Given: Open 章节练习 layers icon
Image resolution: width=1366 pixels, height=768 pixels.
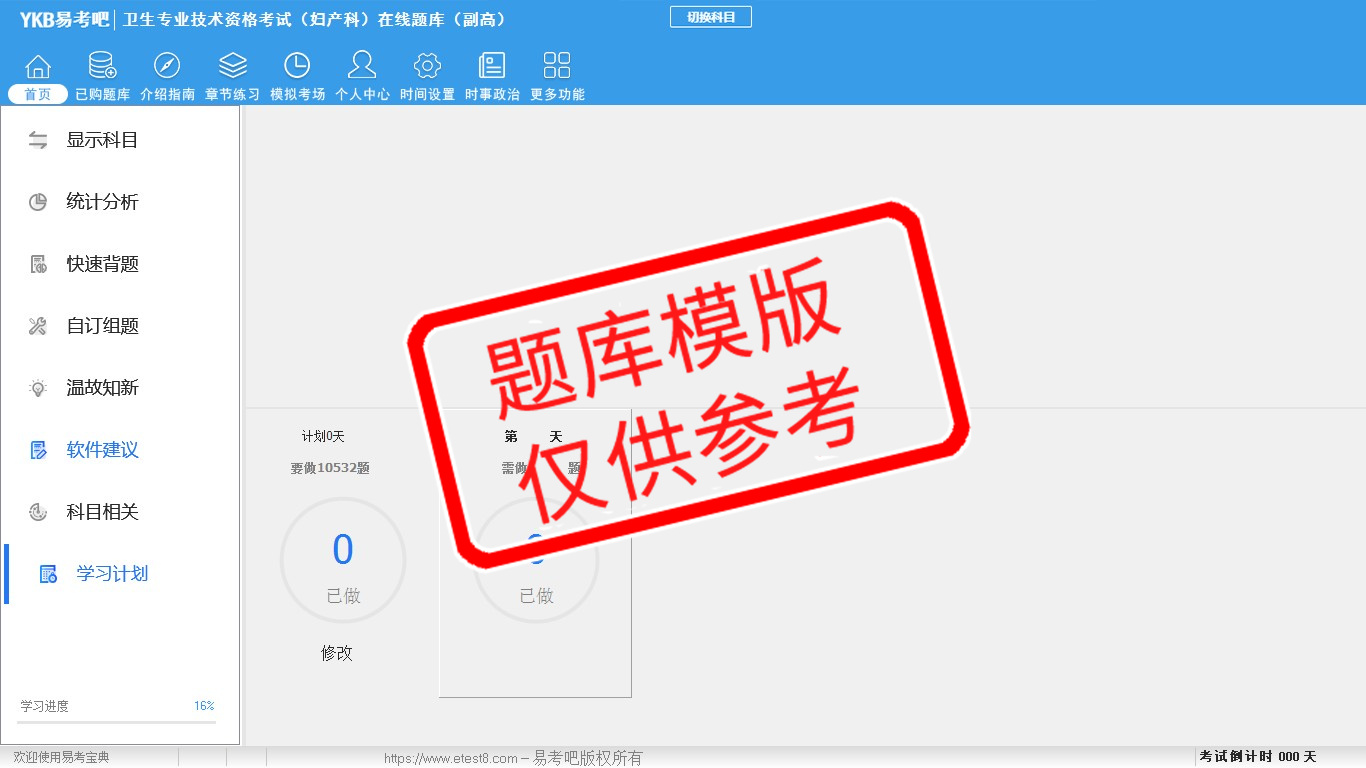Looking at the screenshot, I should [x=232, y=67].
